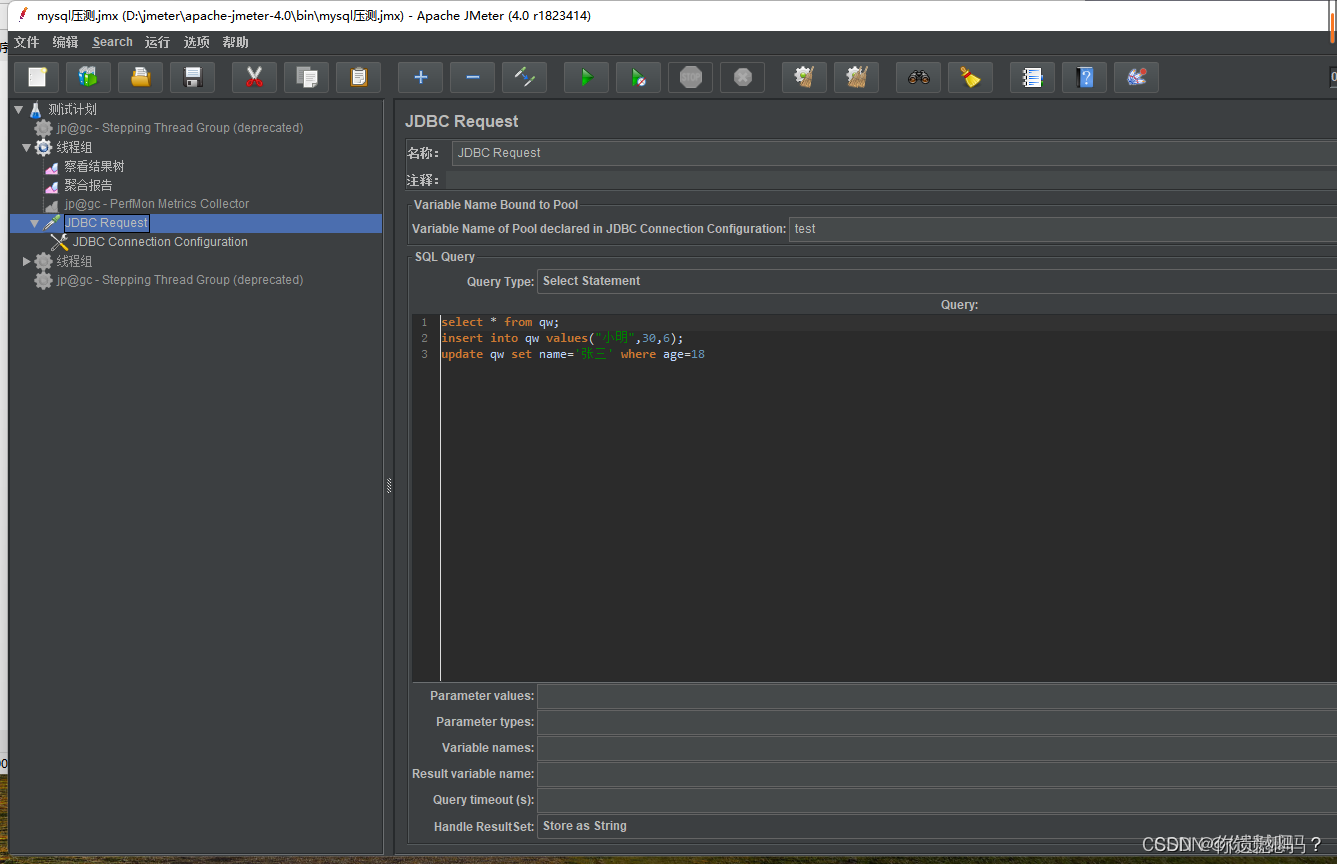This screenshot has height=864, width=1337.
Task: Click the 名称 name field
Action: coord(894,153)
